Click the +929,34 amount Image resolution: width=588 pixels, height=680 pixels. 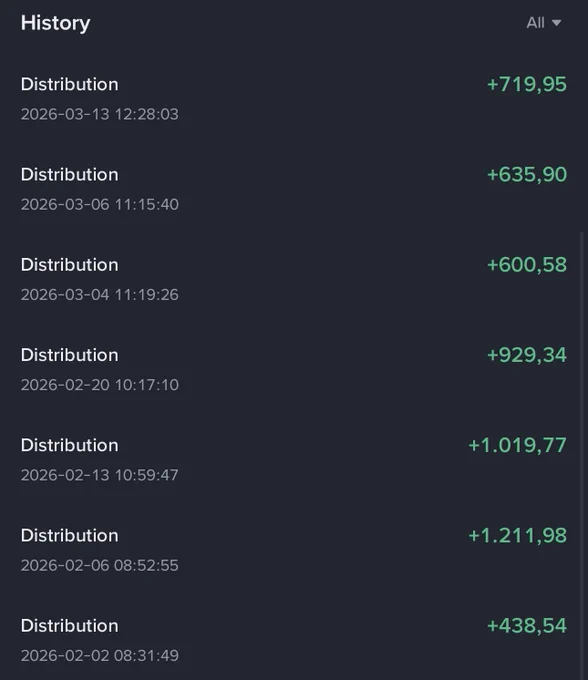click(526, 355)
